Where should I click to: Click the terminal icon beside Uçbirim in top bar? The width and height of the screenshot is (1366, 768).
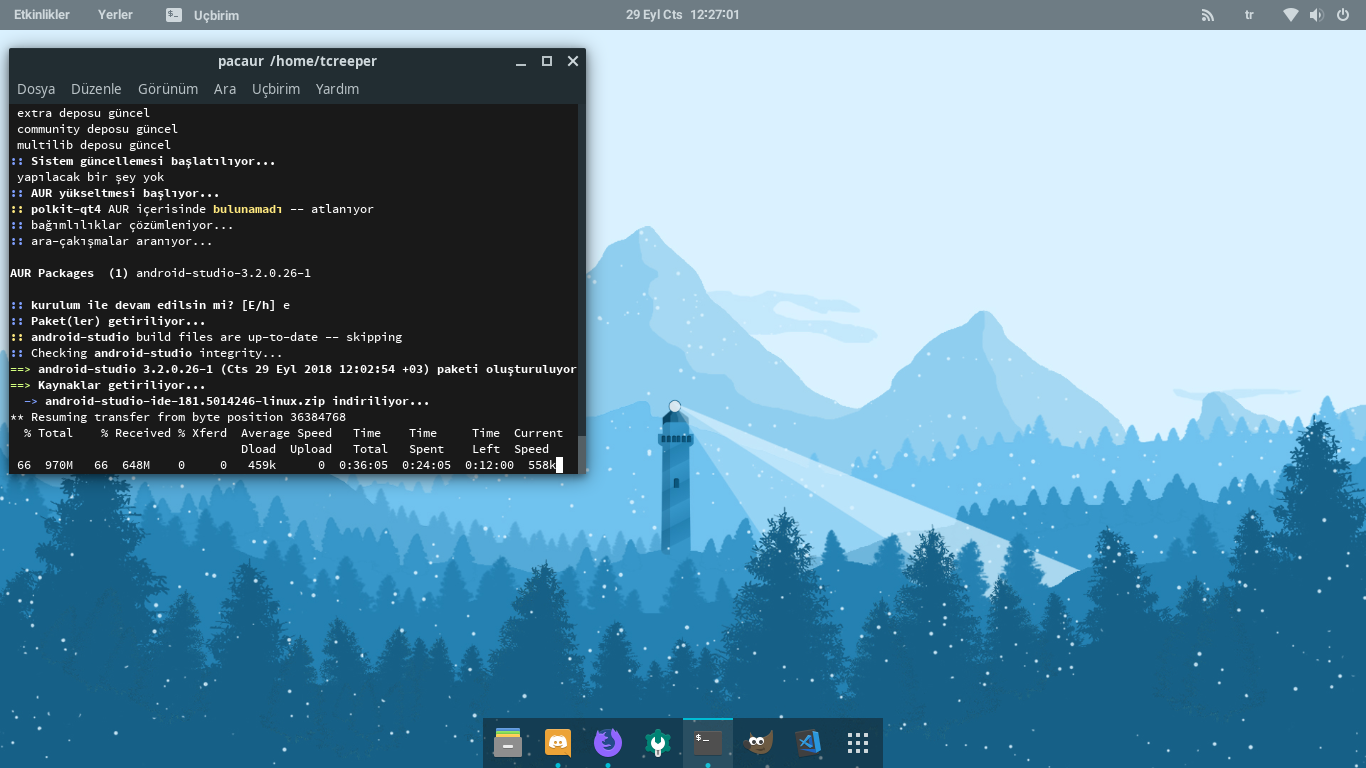(x=174, y=15)
